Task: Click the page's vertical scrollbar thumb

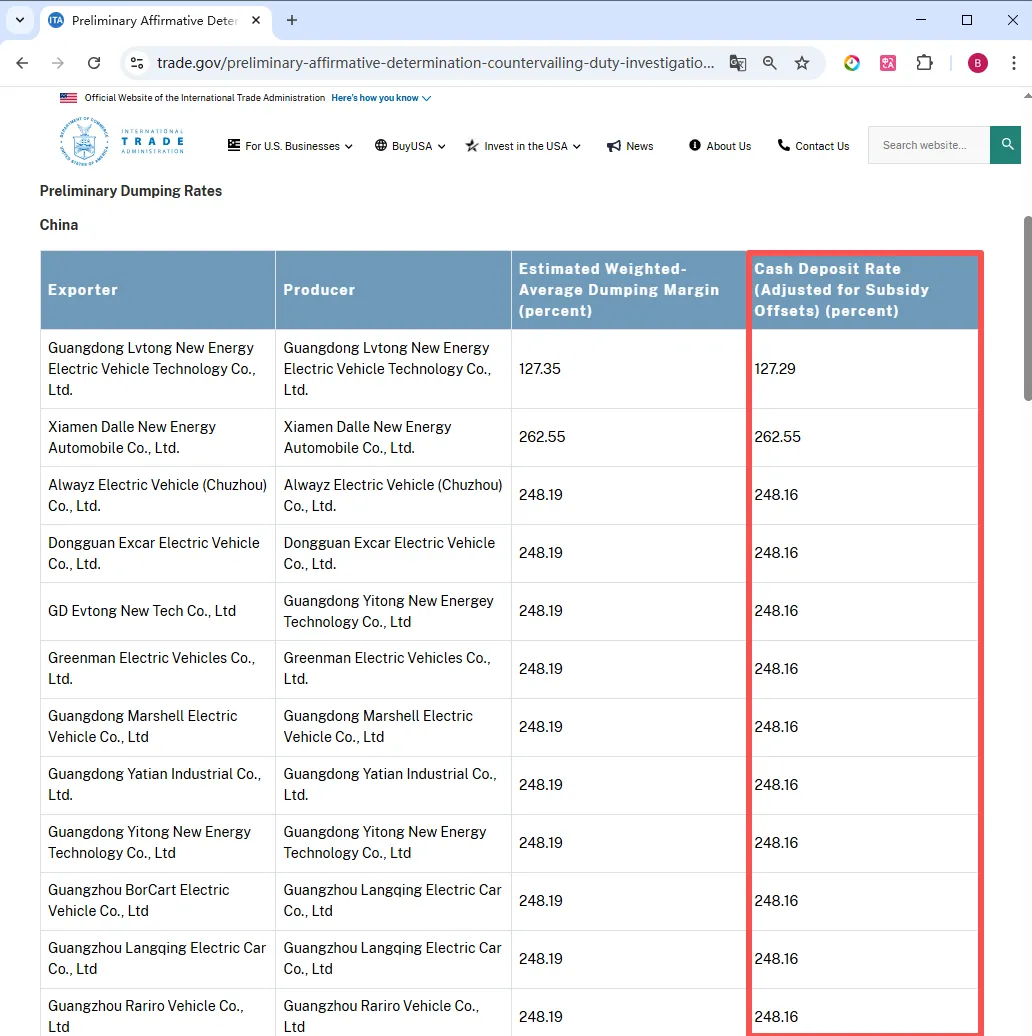Action: 1026,308
